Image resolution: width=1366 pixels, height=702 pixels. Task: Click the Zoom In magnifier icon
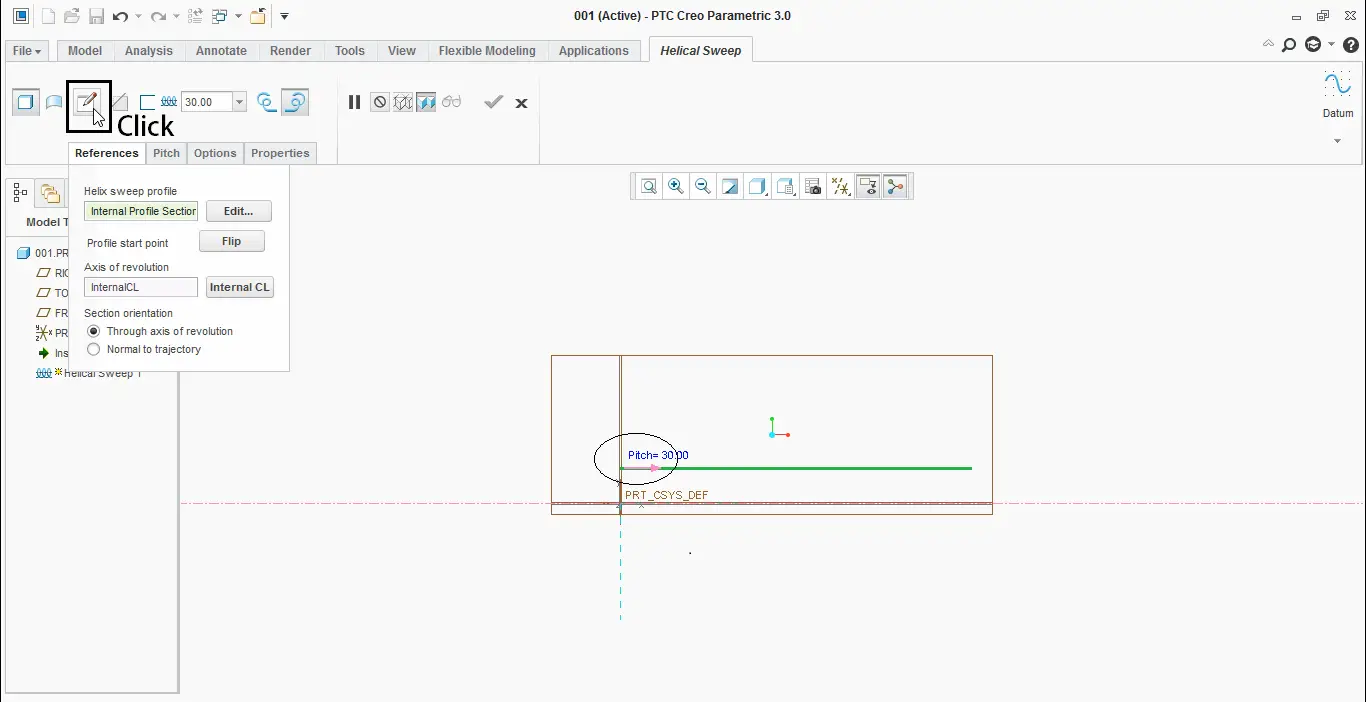[676, 186]
